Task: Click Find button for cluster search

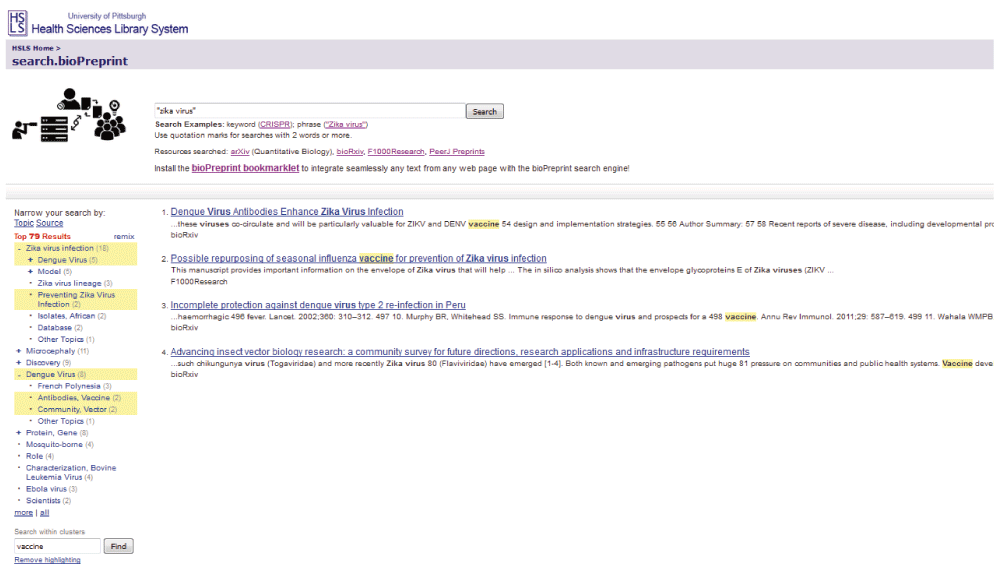Action: [119, 547]
